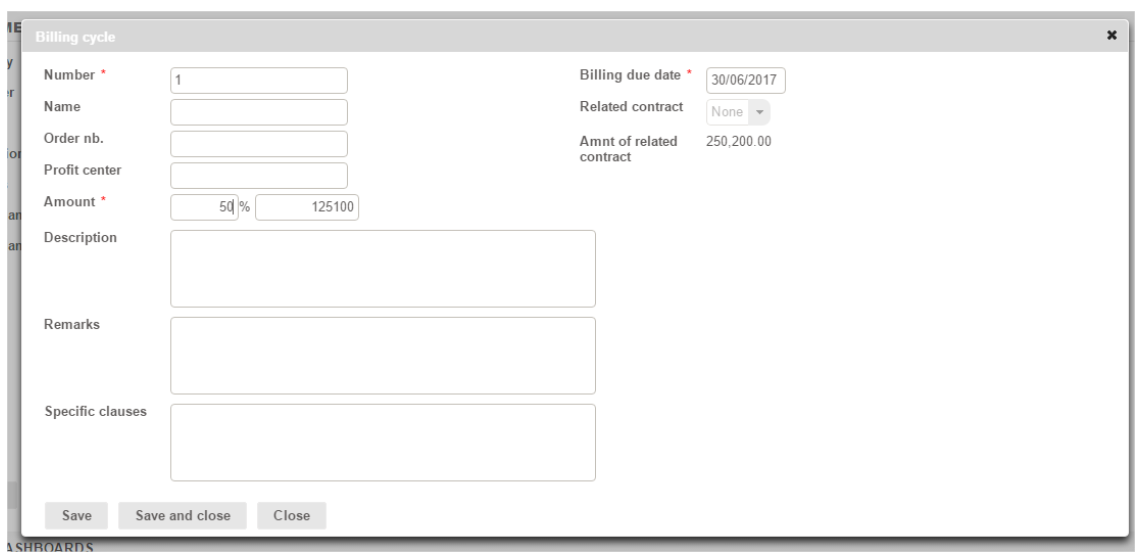The image size is (1140, 556).
Task: Click the Number input field
Action: click(259, 80)
